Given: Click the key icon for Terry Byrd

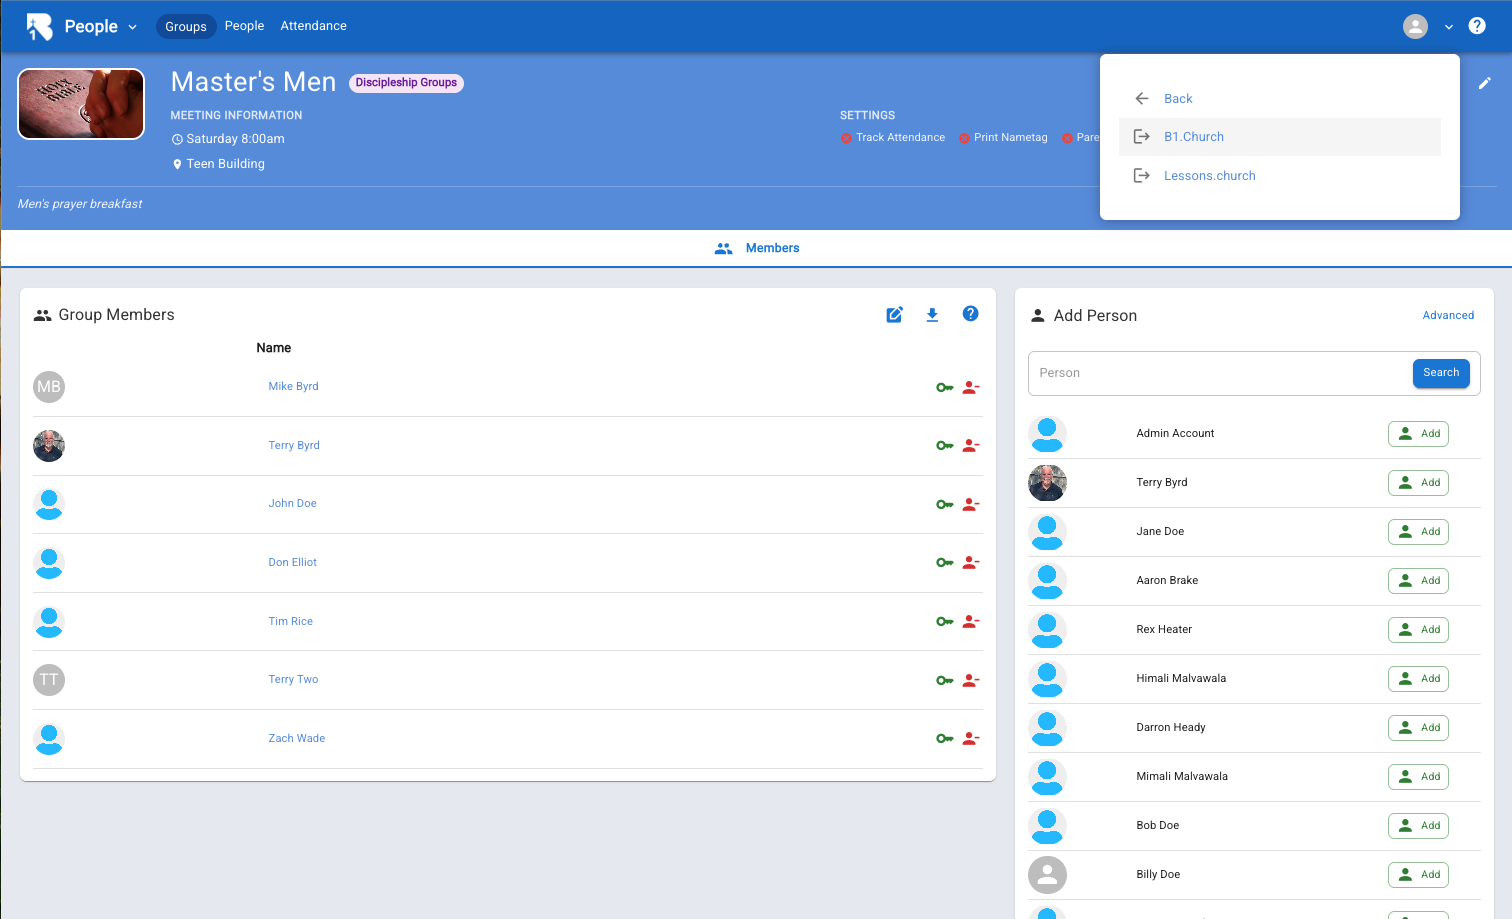Looking at the screenshot, I should 944,446.
